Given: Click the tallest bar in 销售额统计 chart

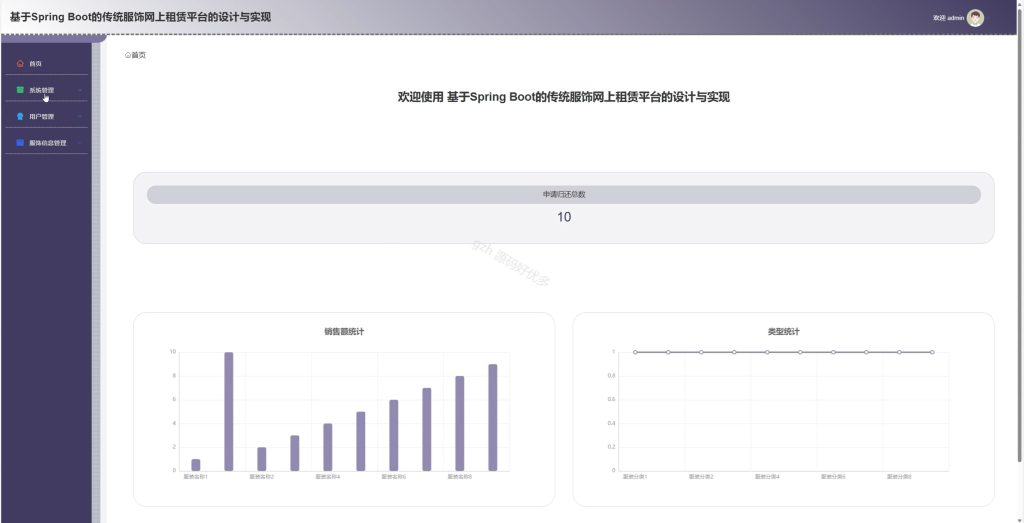Looking at the screenshot, I should click(x=229, y=411).
